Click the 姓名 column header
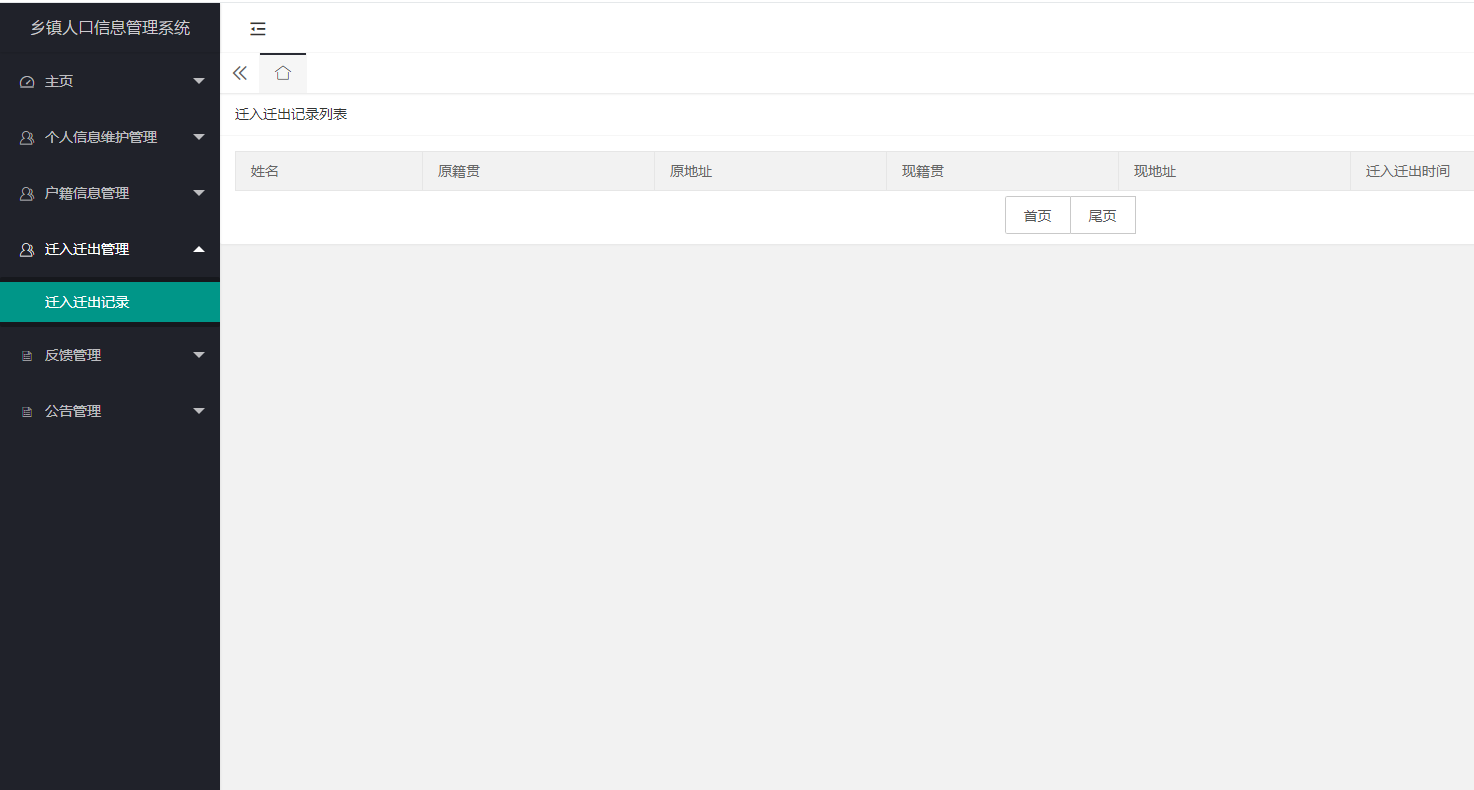1474x790 pixels. [x=329, y=171]
